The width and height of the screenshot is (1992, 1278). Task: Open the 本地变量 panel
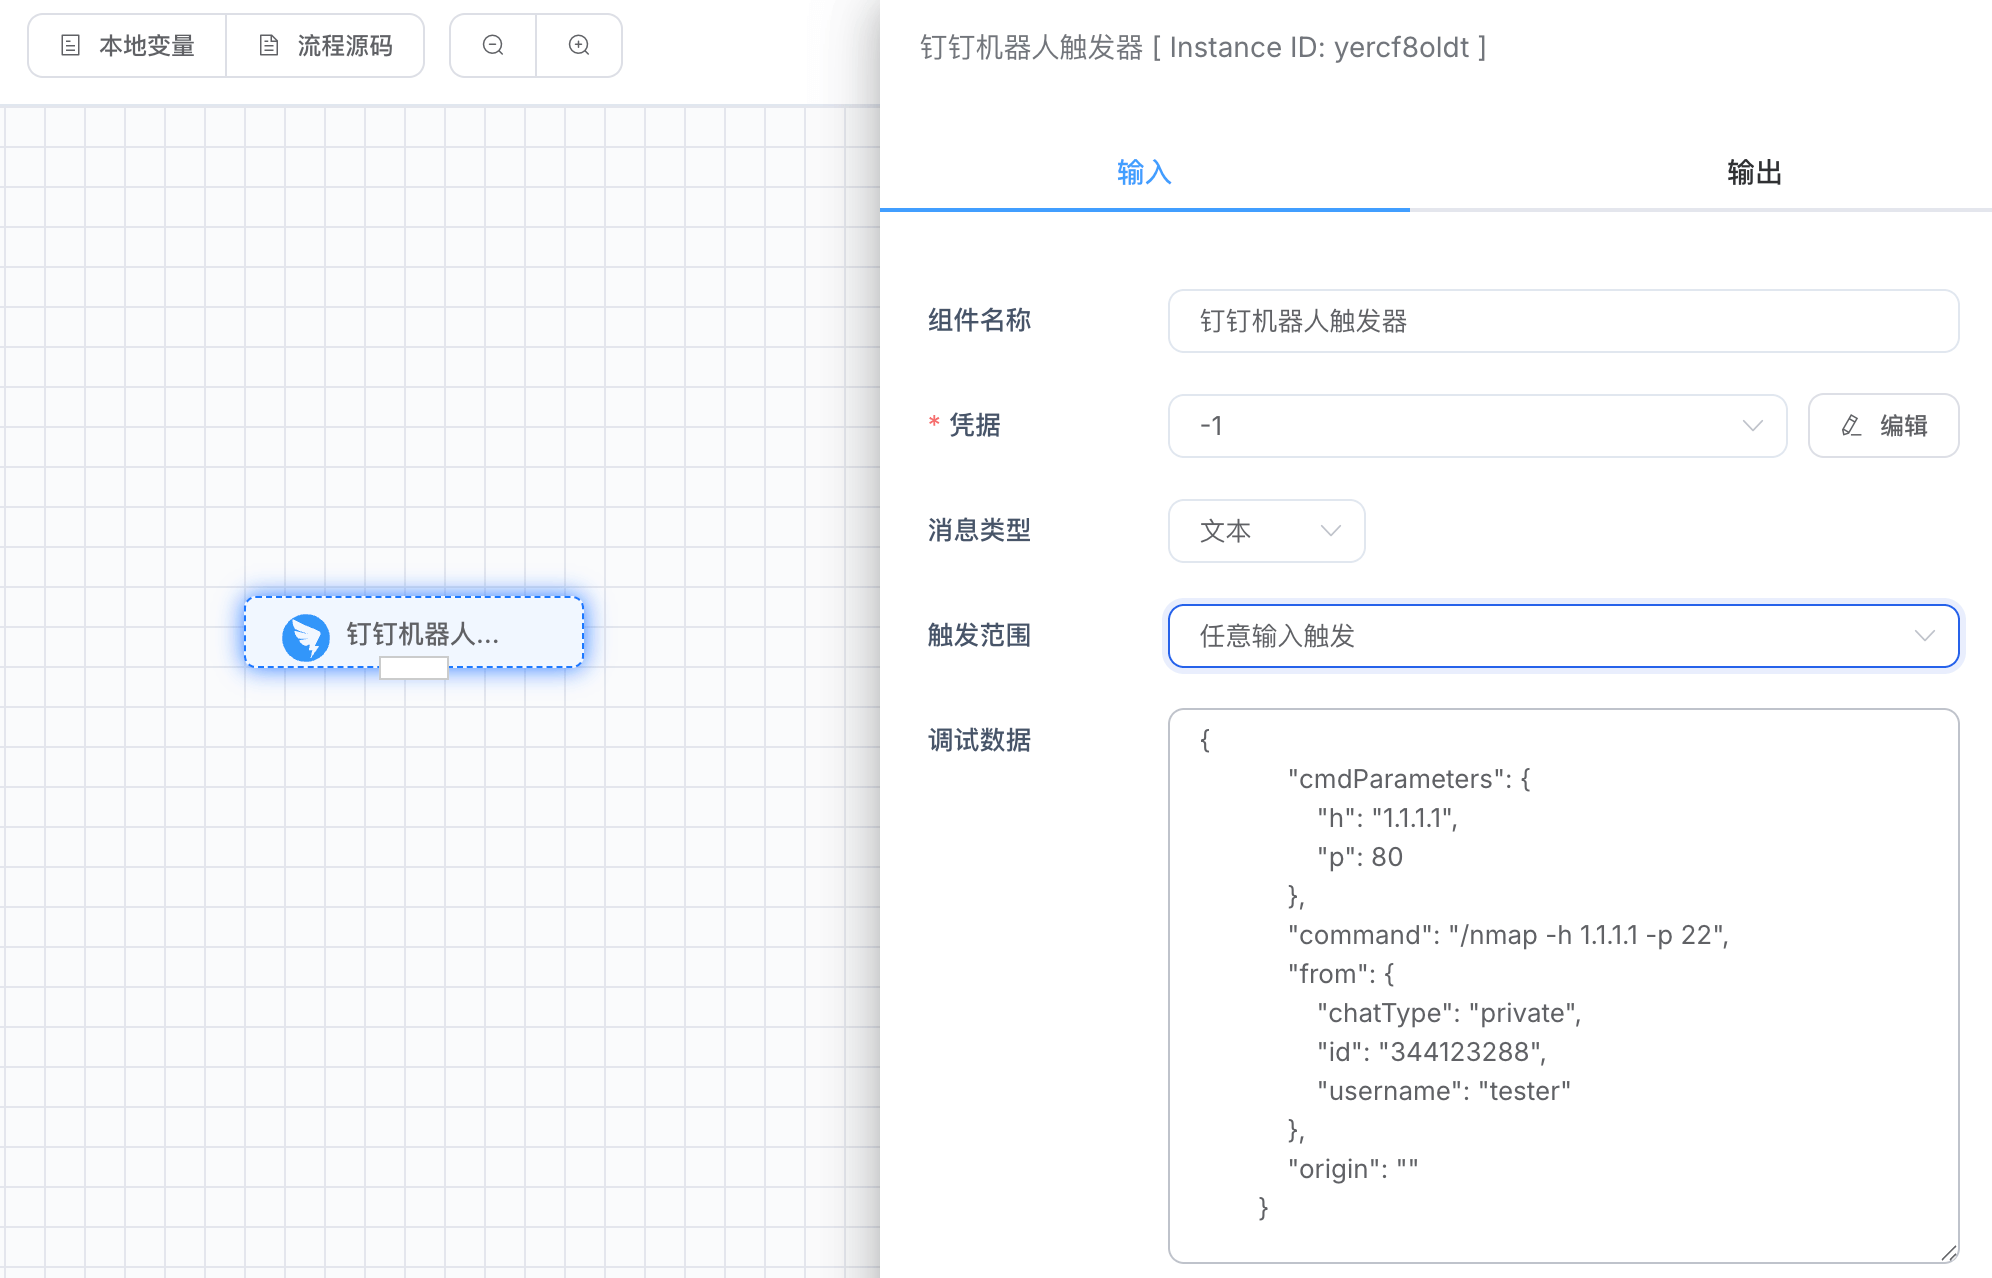128,45
